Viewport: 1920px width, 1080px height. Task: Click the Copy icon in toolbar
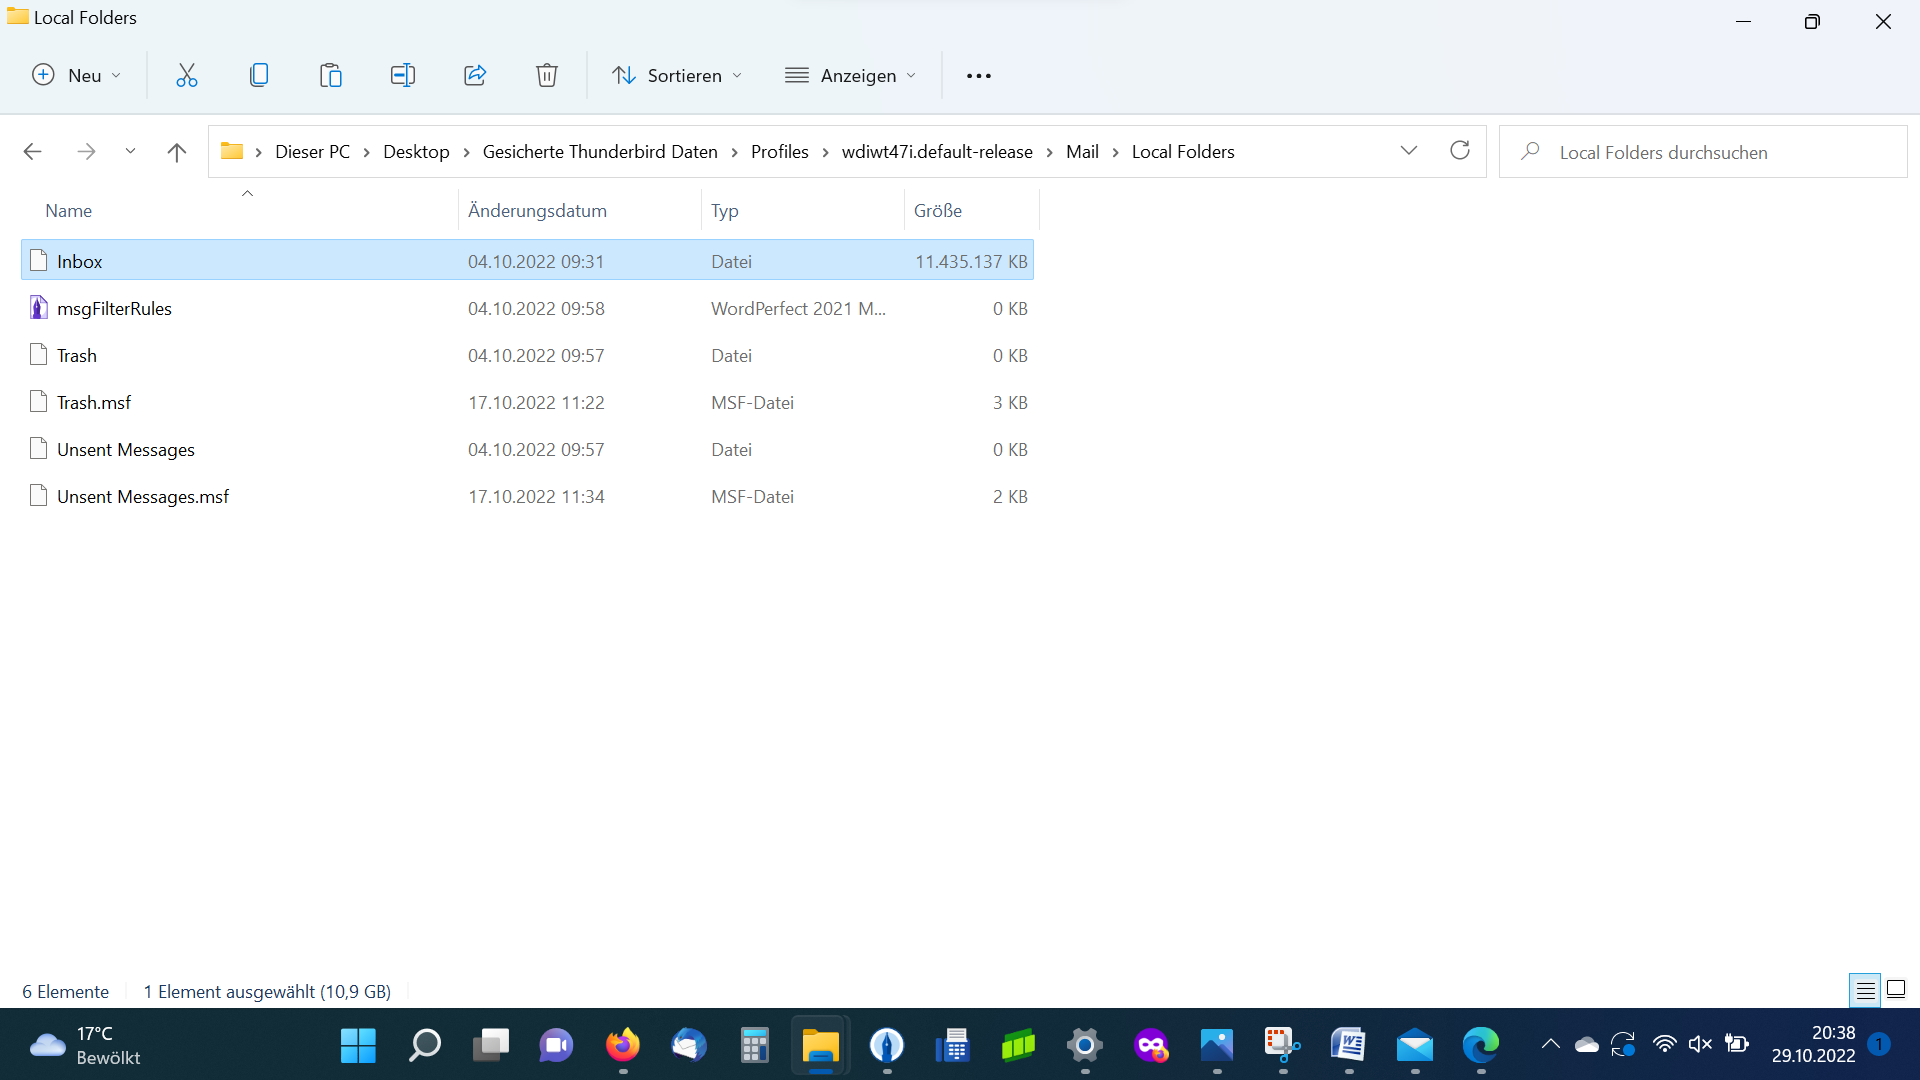[x=259, y=75]
